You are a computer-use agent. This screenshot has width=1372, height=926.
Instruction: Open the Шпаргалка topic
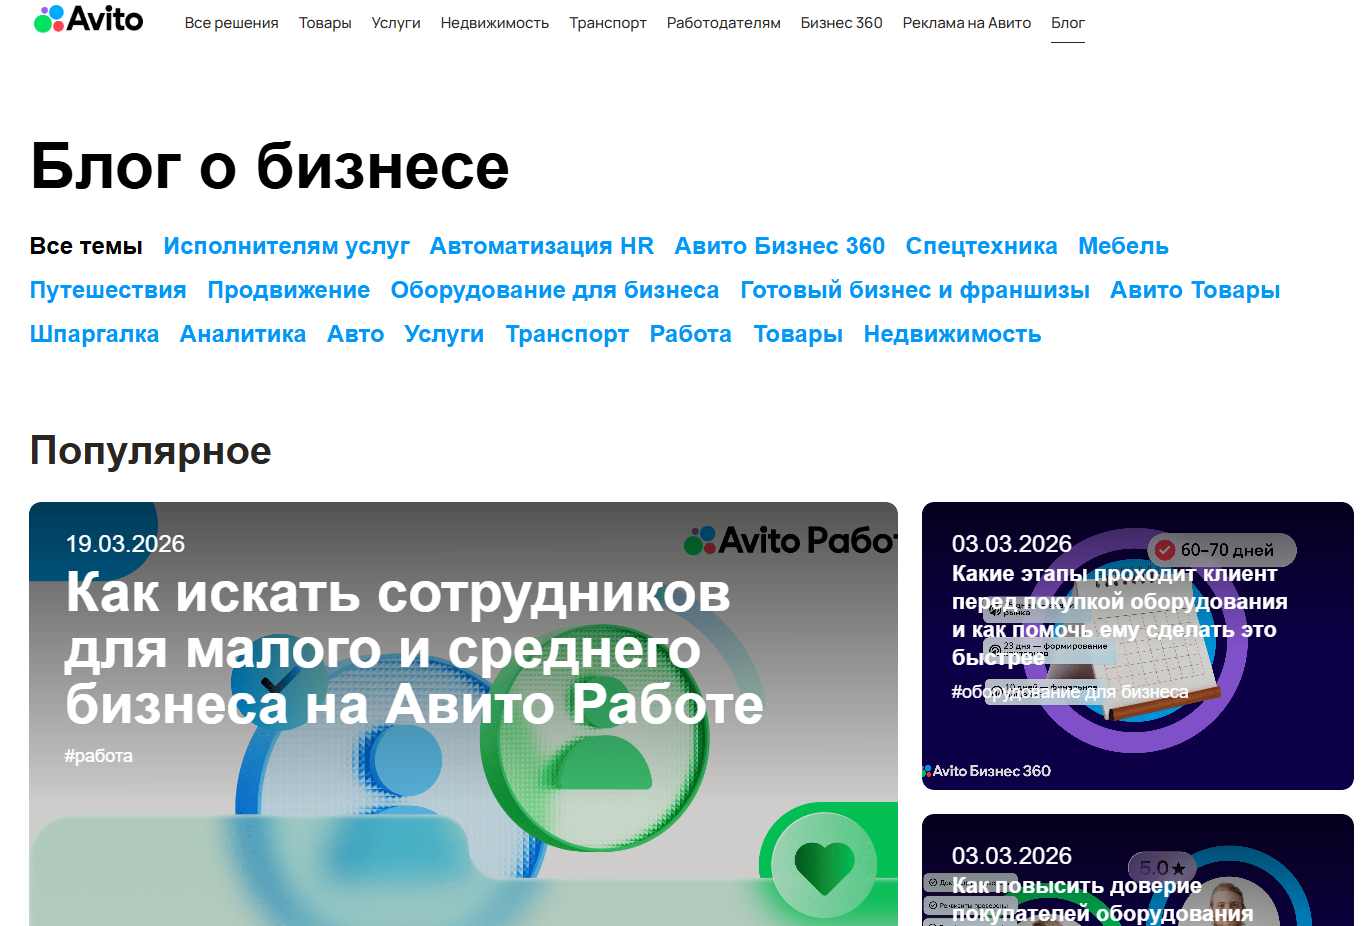pos(94,334)
